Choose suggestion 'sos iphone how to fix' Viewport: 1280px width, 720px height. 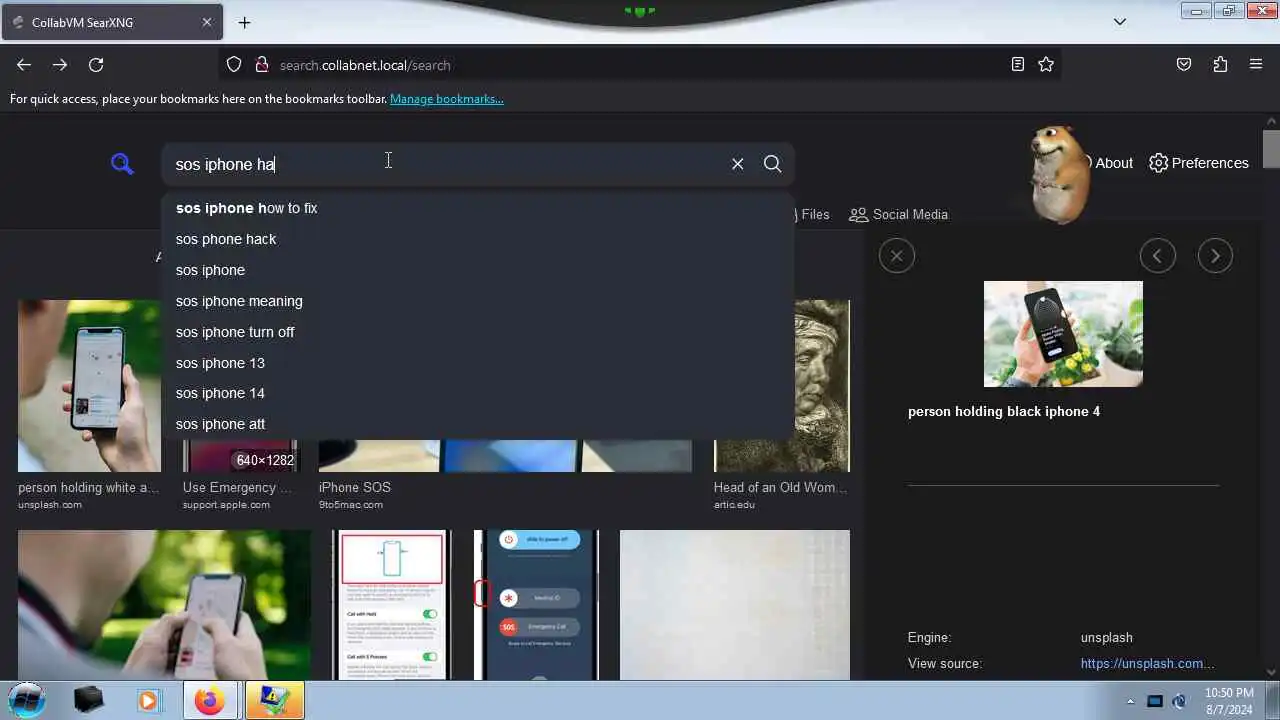[477, 208]
